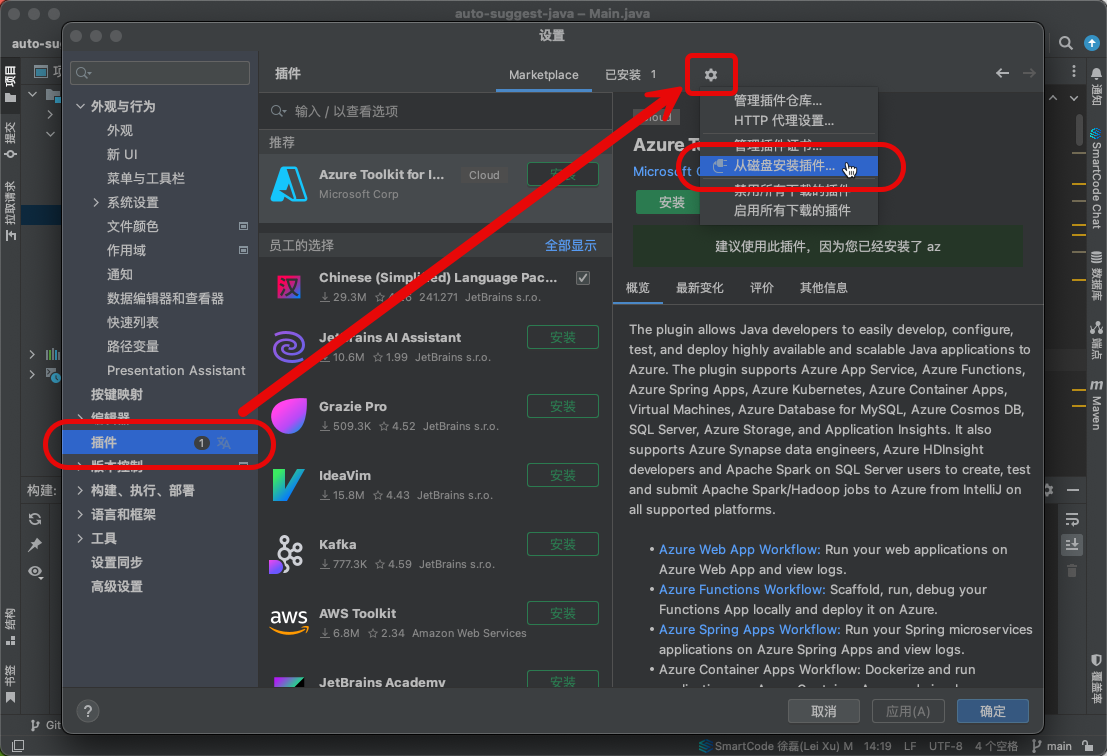Viewport: 1107px width, 756px height.
Task: Click the 全部显示 link
Action: click(x=570, y=245)
